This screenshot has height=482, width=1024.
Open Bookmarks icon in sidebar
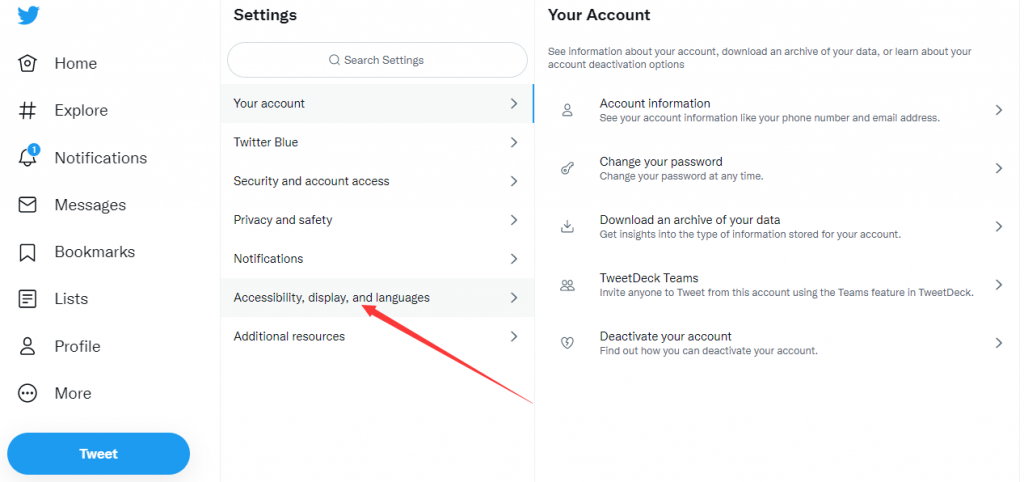[x=27, y=252]
